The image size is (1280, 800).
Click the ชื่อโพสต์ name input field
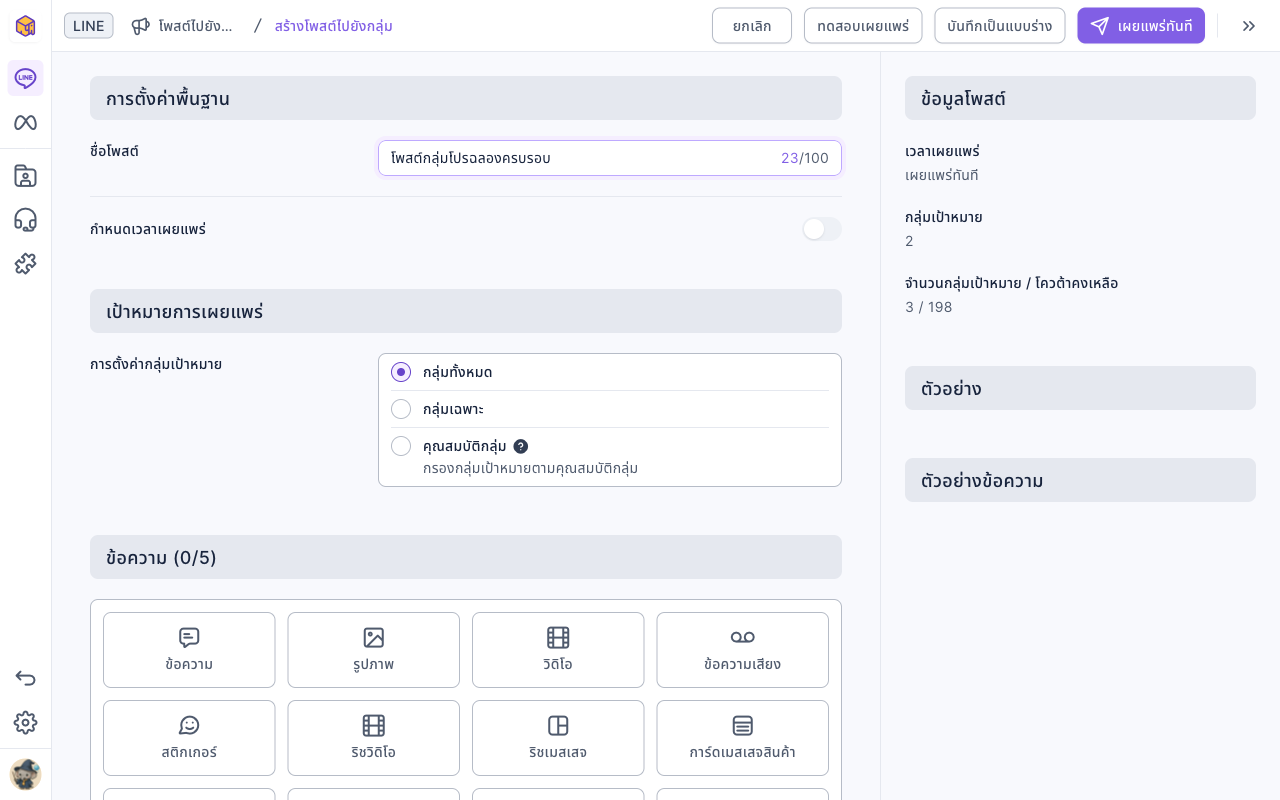click(610, 158)
